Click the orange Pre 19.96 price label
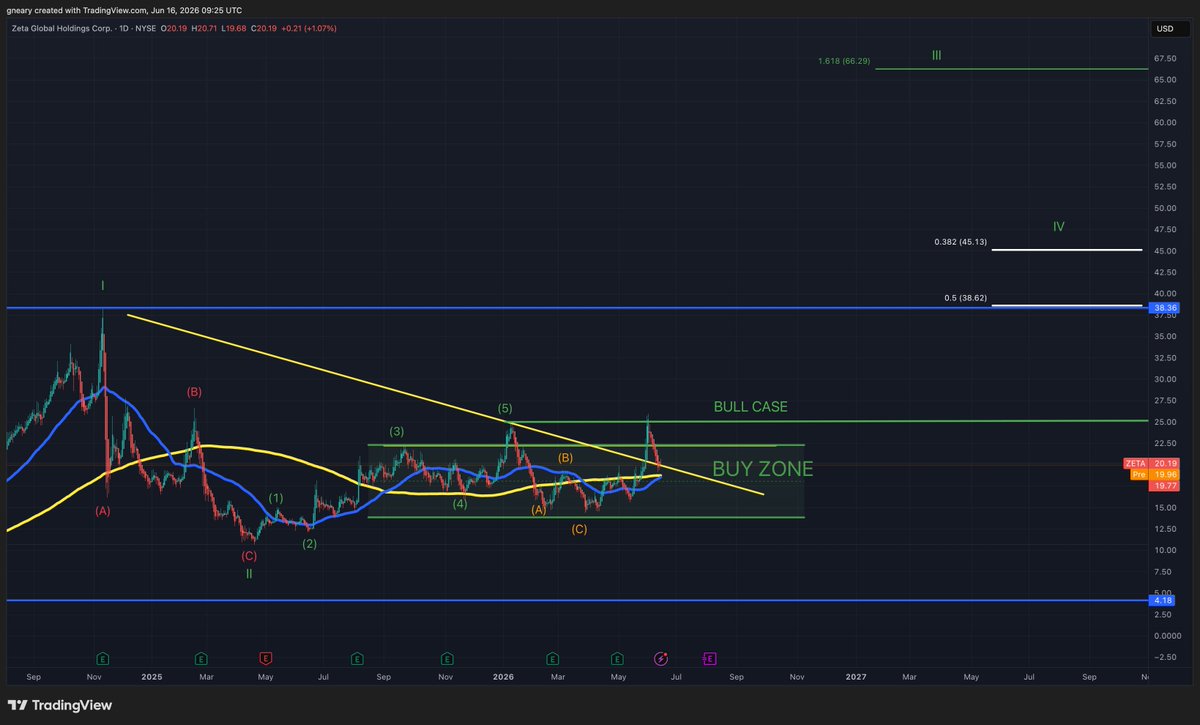Viewport: 1200px width, 725px height. coord(1153,474)
